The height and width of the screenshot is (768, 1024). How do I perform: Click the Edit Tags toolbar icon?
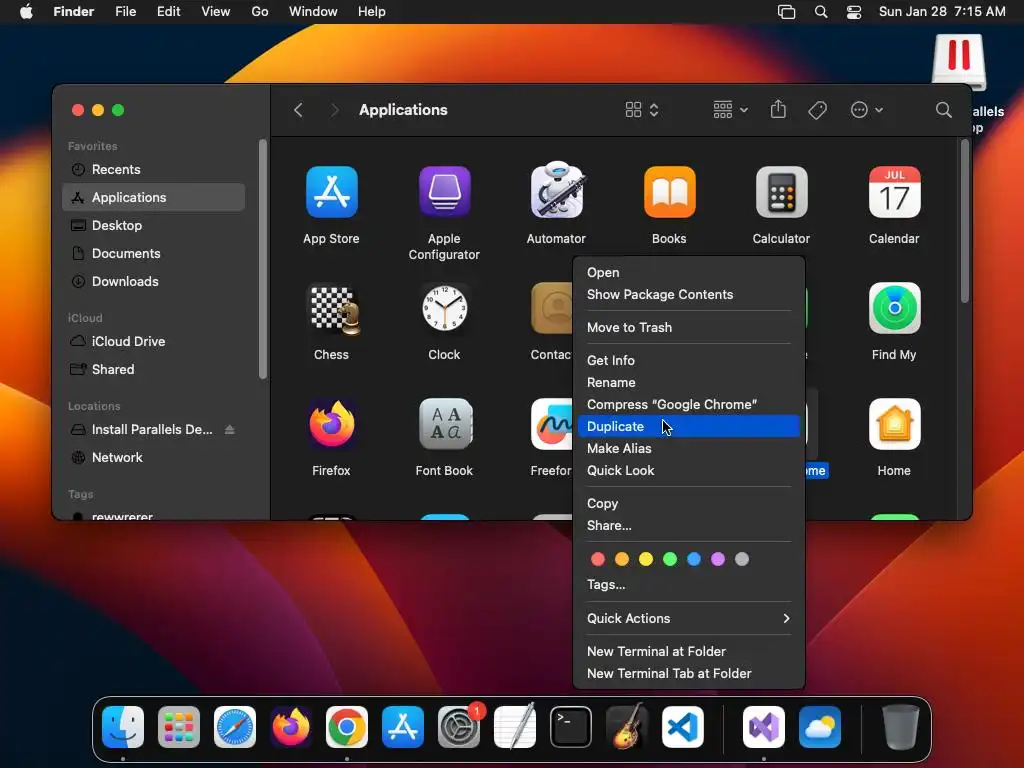(x=817, y=110)
